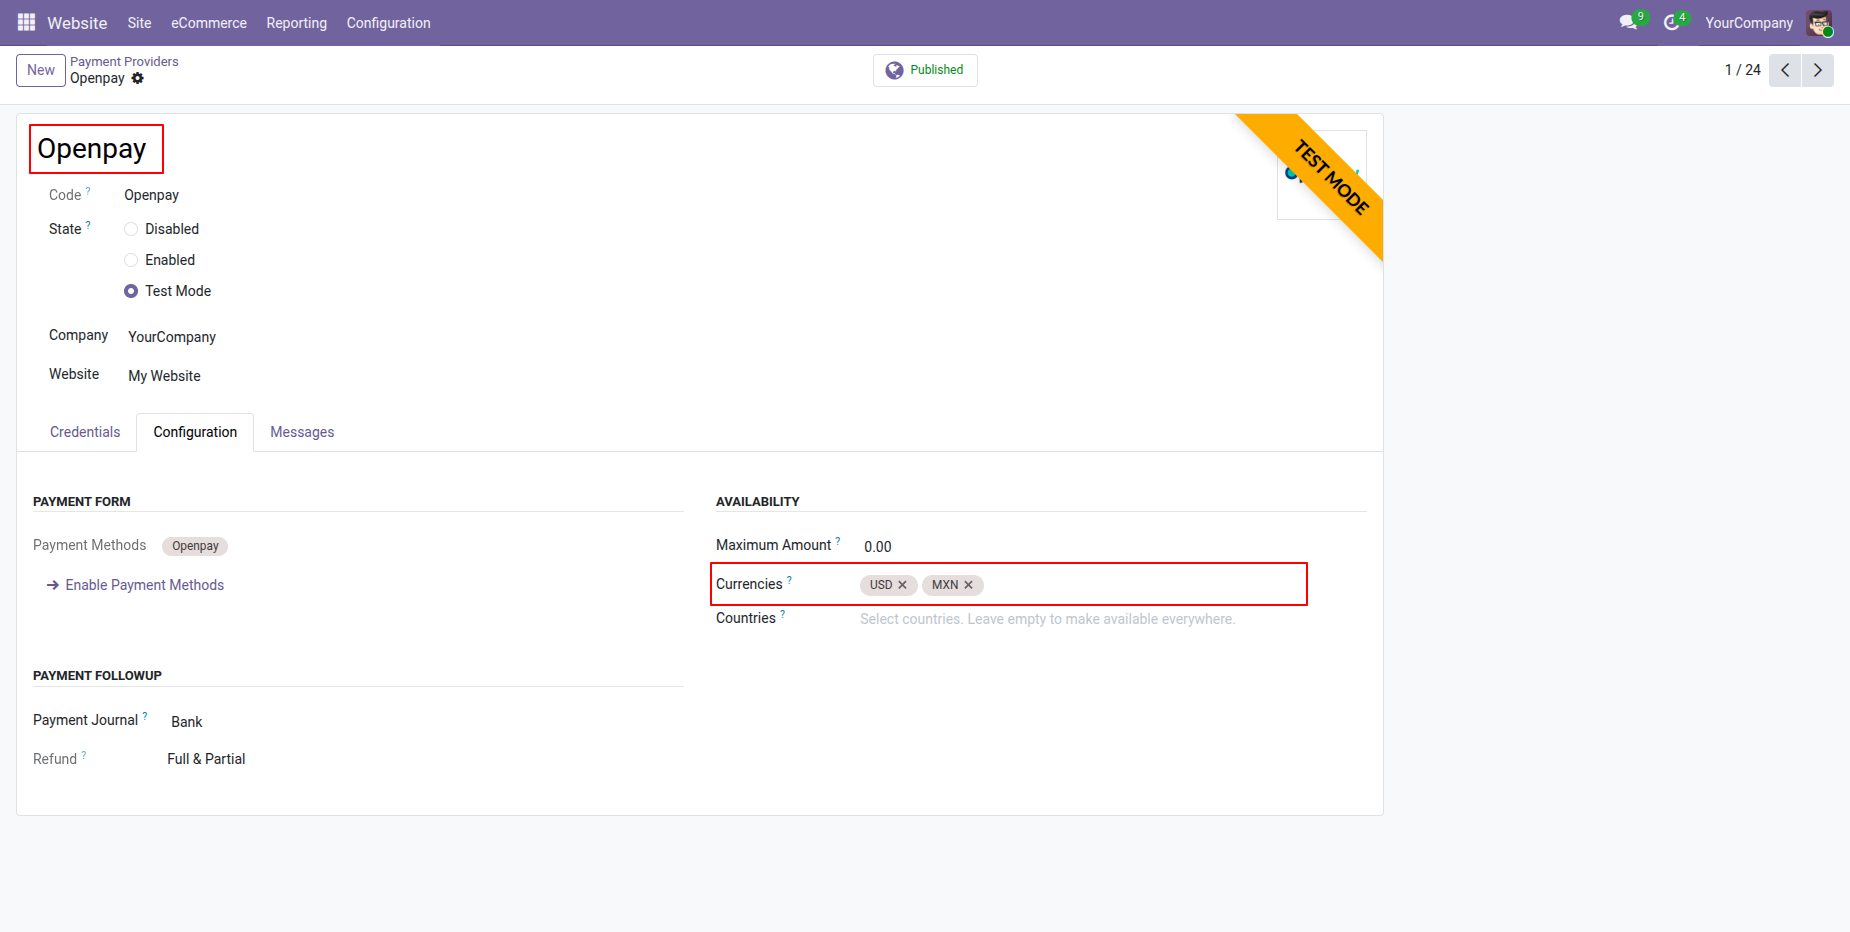Click the Code value Openpay
Image resolution: width=1850 pixels, height=932 pixels.
tap(152, 195)
